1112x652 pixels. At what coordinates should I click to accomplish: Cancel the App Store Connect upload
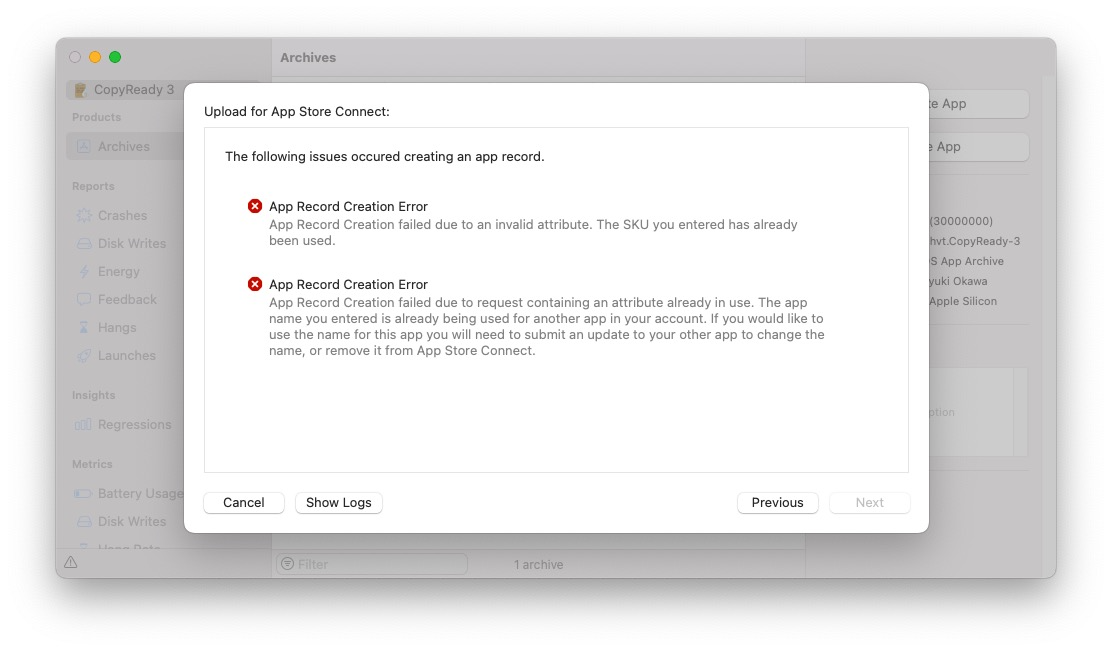[x=243, y=502]
